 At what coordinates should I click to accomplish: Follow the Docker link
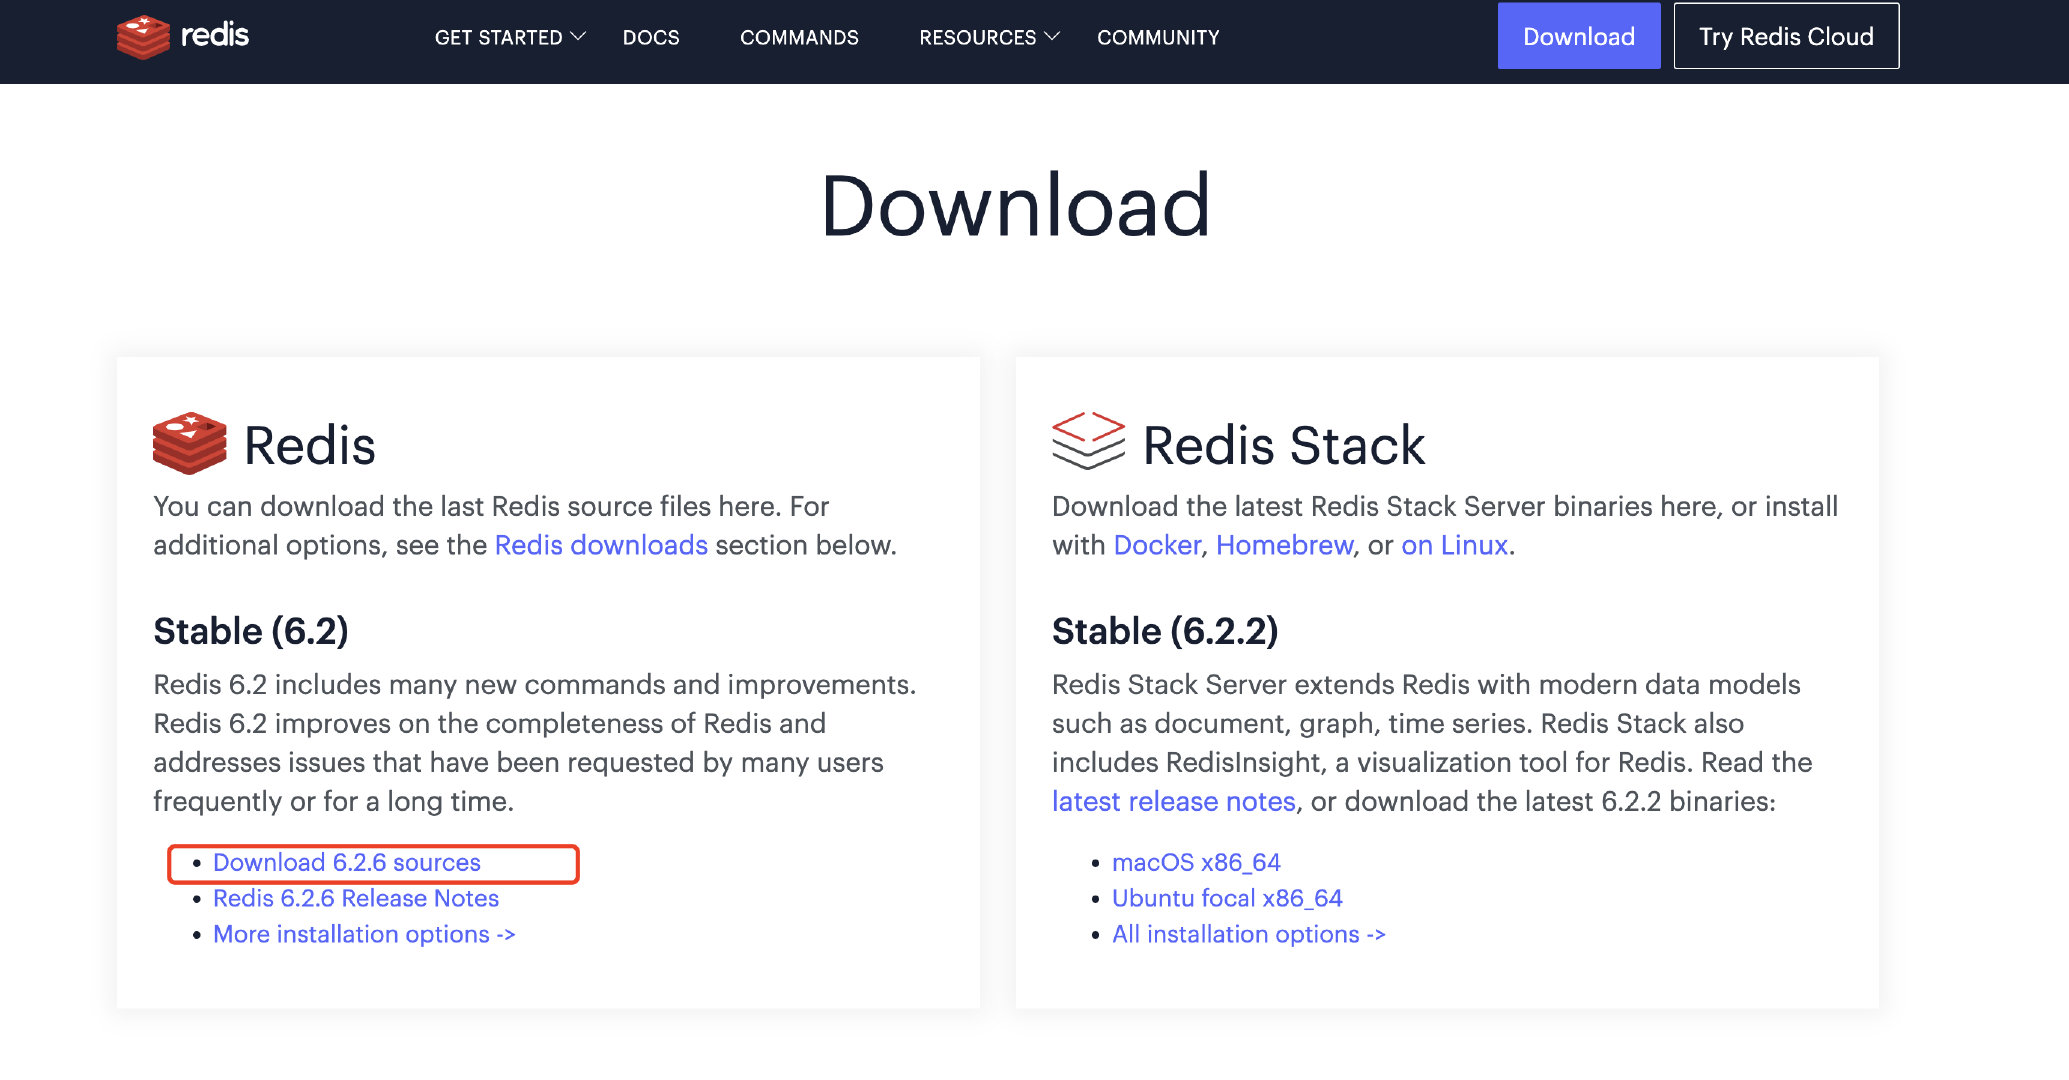tap(1157, 545)
